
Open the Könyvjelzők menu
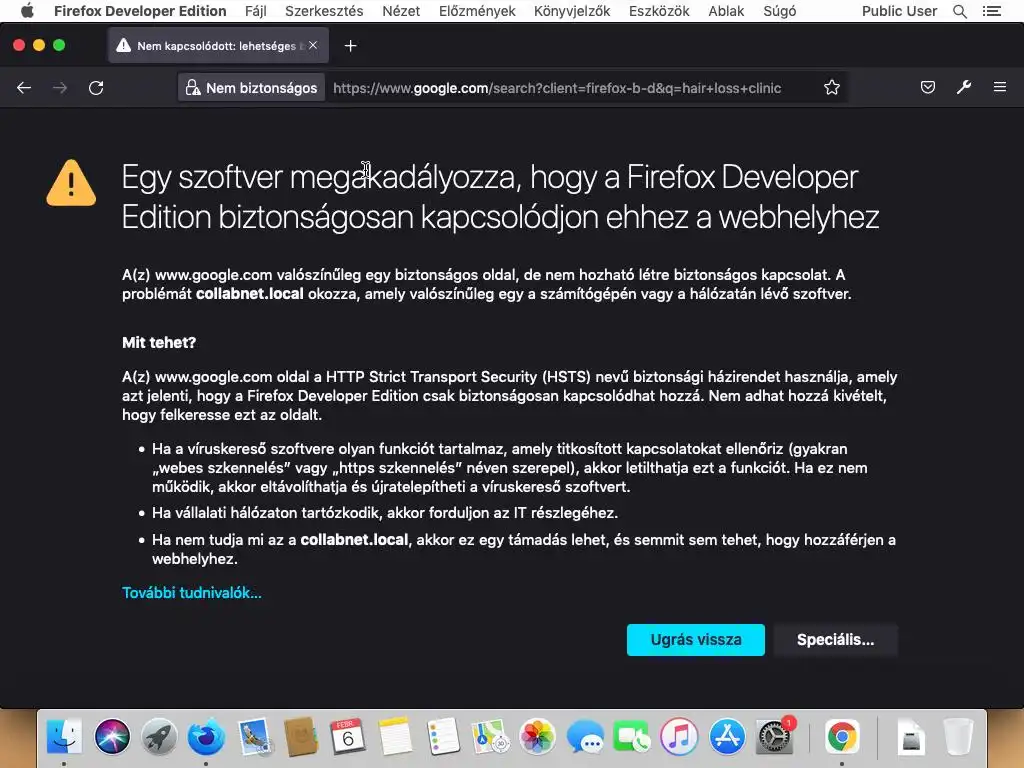pos(572,11)
